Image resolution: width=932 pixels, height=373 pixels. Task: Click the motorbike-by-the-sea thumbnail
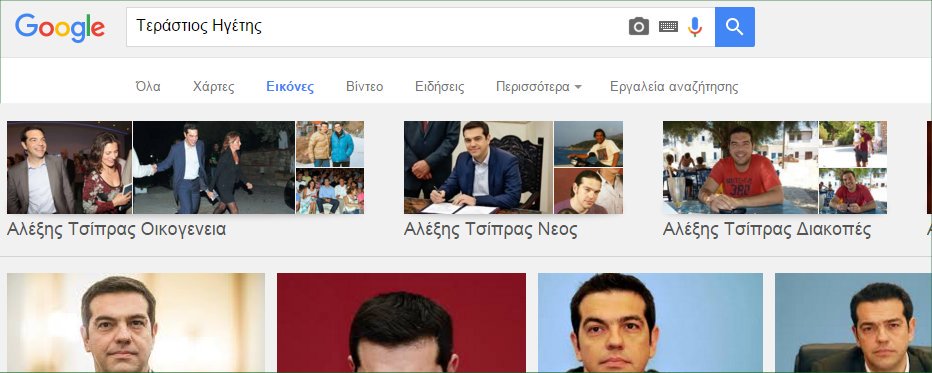588,144
